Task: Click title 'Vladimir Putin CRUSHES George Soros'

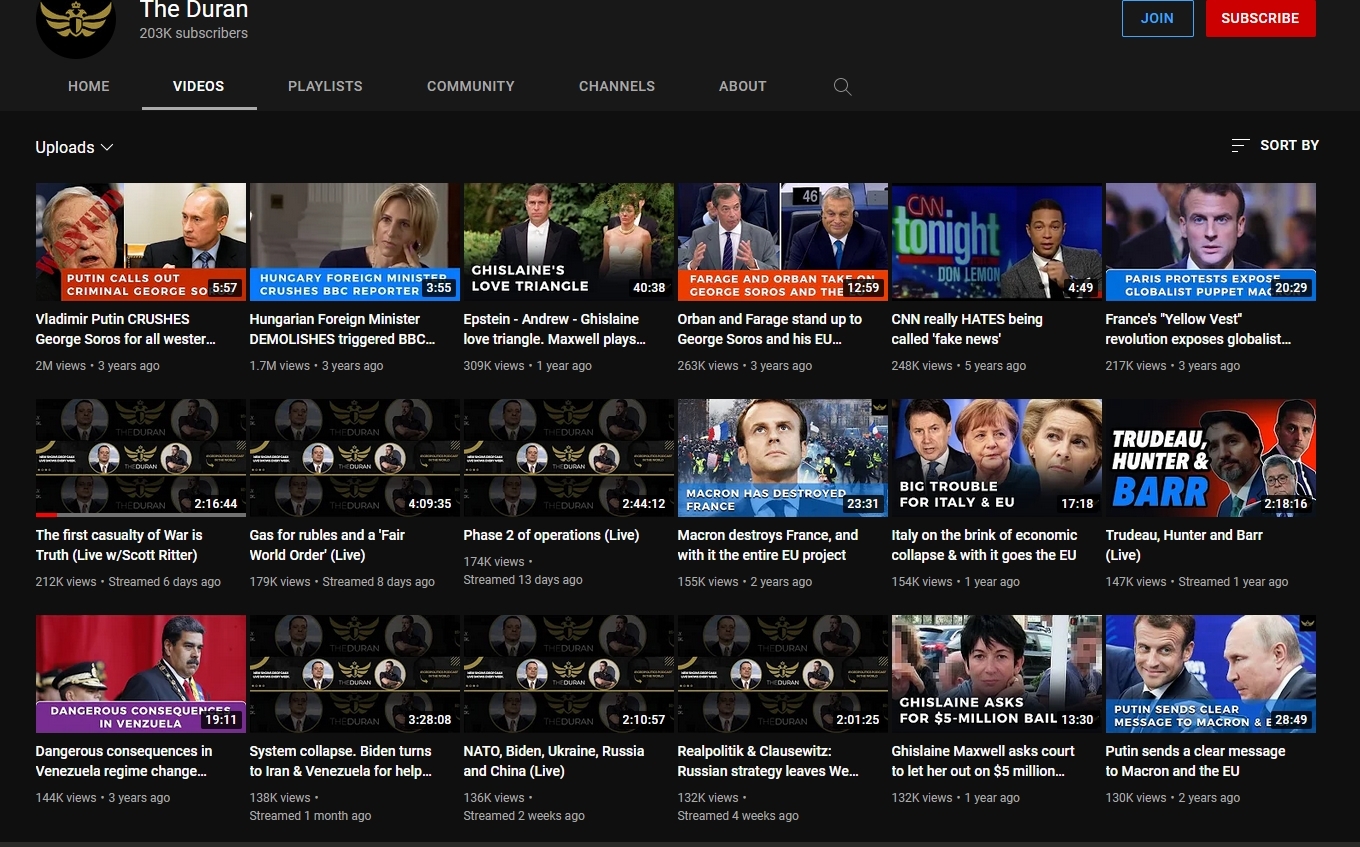Action: pos(126,329)
